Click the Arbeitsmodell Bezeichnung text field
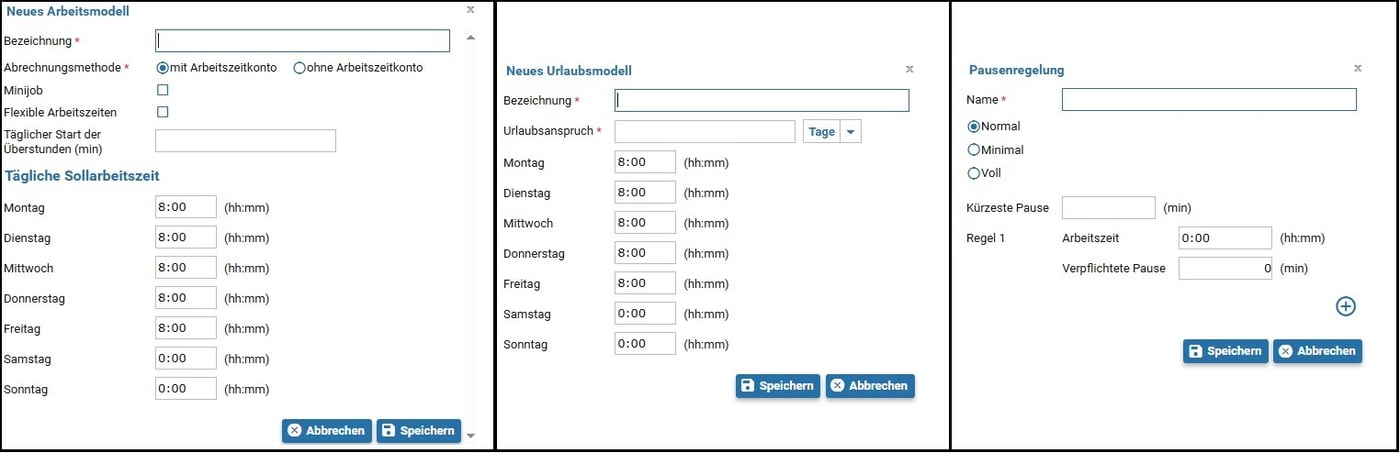 302,41
